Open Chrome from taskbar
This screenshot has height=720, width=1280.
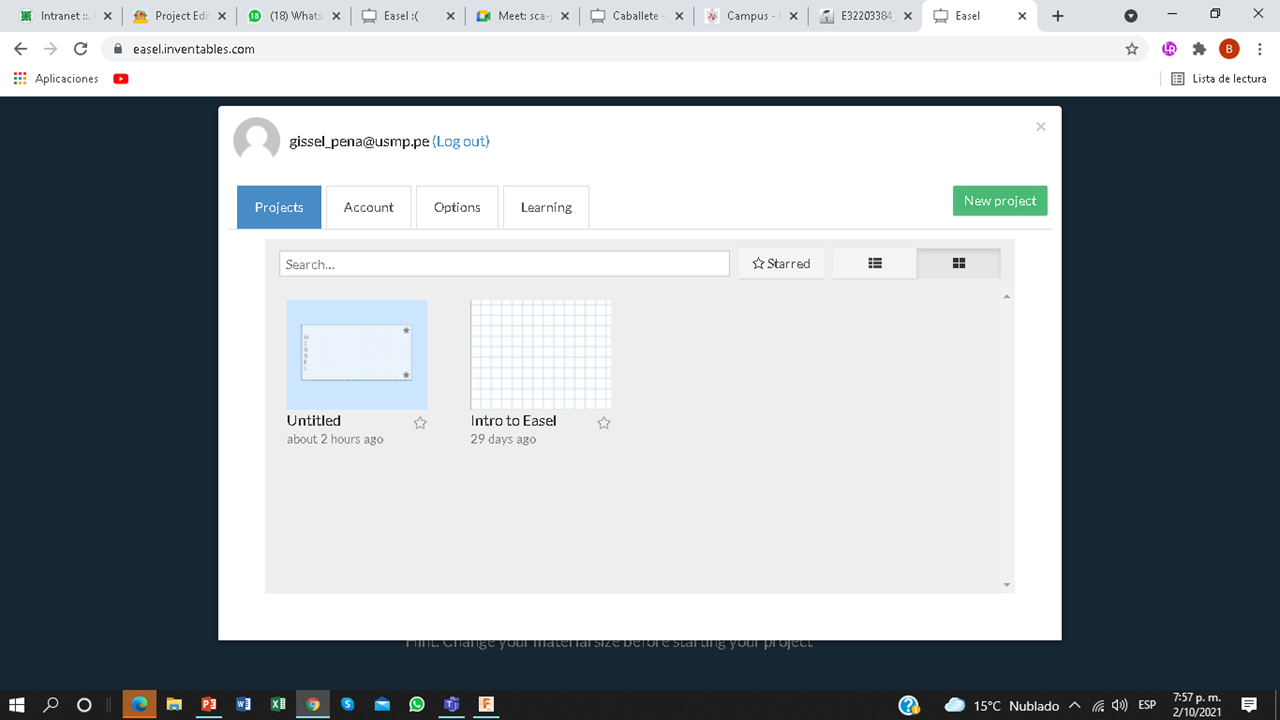tap(313, 704)
